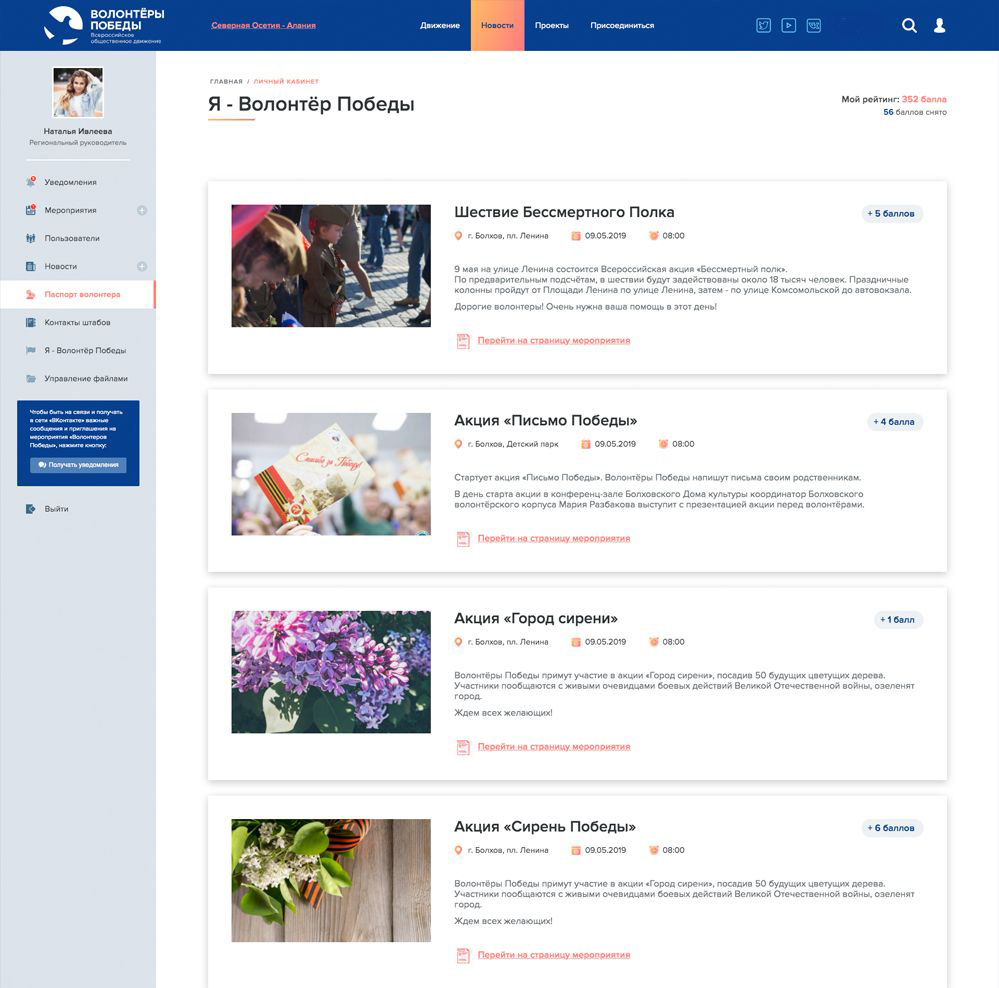Go to Главная in the breadcrumb
Viewport: 999px width, 988px height.
coord(226,81)
